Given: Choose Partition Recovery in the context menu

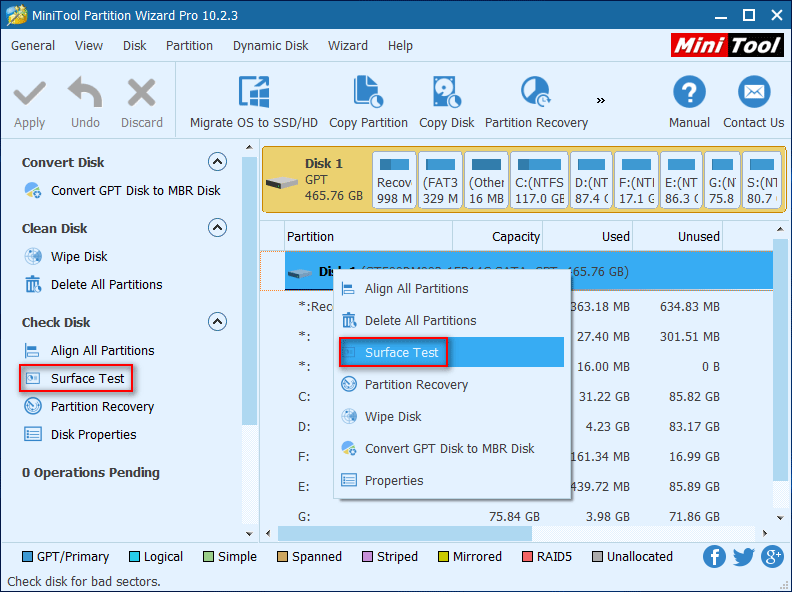Looking at the screenshot, I should pos(452,384).
